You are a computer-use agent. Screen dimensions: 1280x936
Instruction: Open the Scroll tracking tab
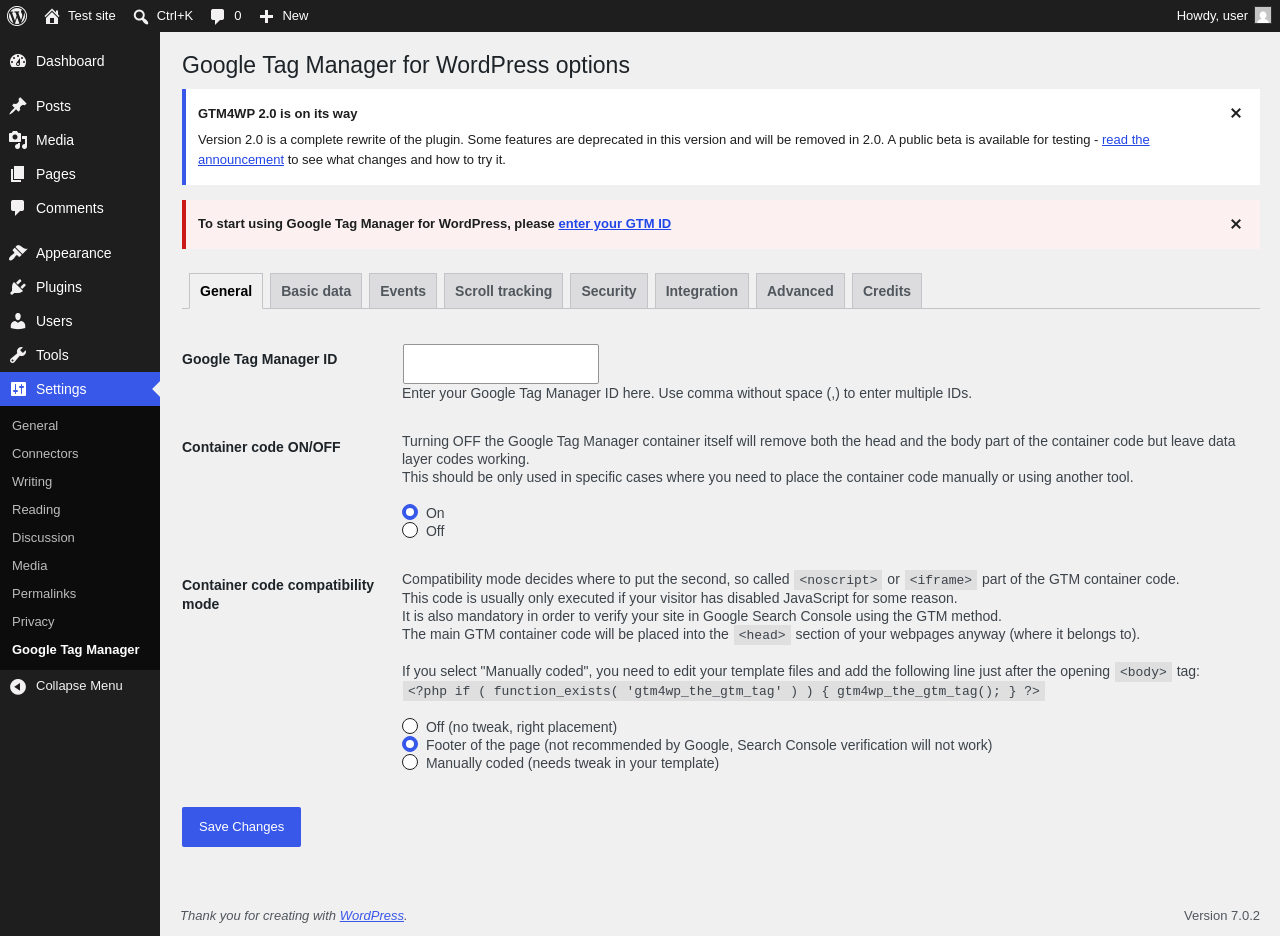pos(503,291)
